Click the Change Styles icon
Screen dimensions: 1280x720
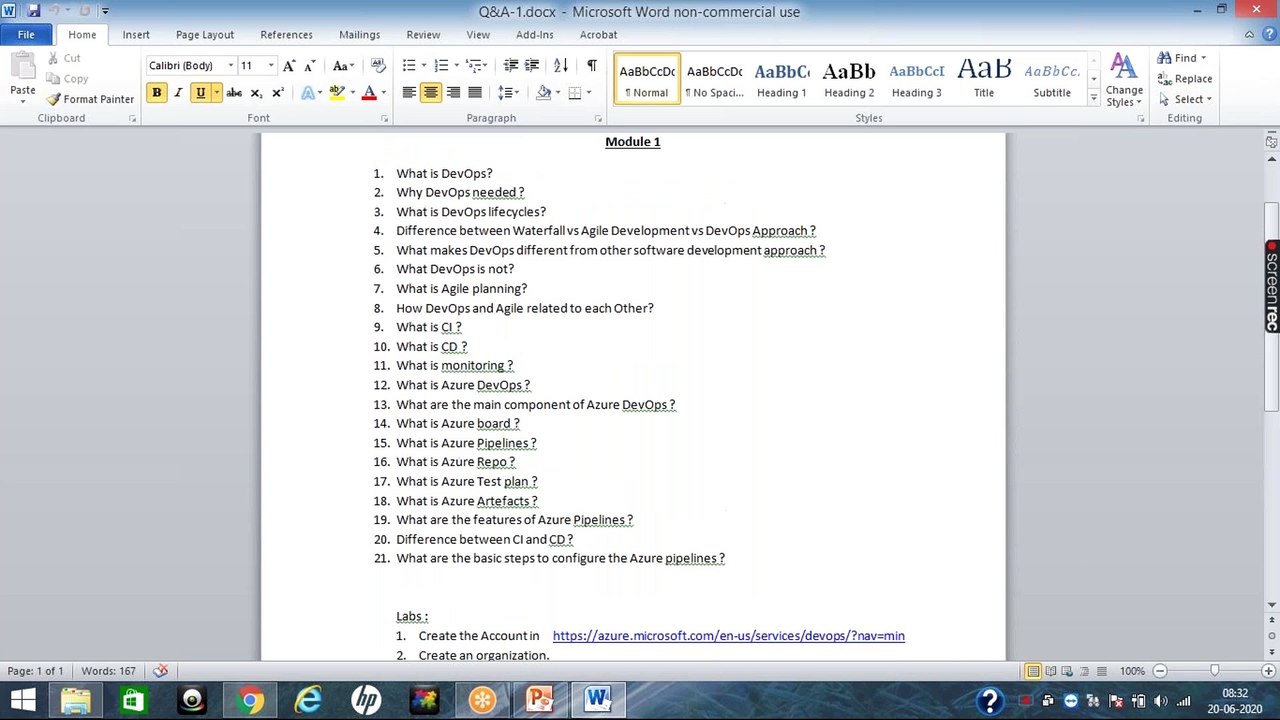pos(1124,80)
